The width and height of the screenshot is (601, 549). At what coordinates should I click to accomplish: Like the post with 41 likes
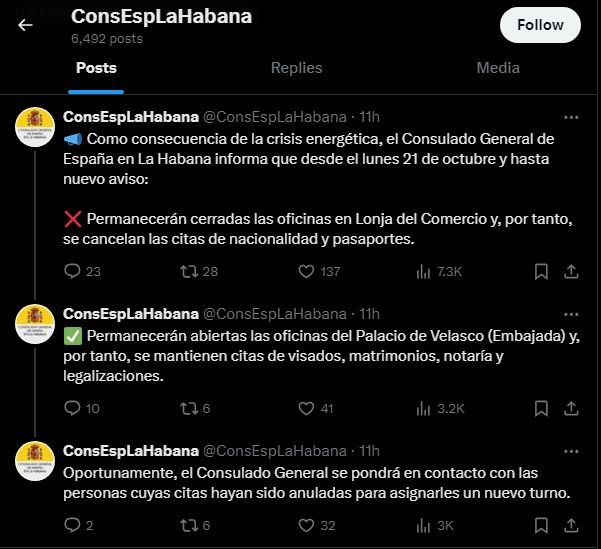(306, 408)
